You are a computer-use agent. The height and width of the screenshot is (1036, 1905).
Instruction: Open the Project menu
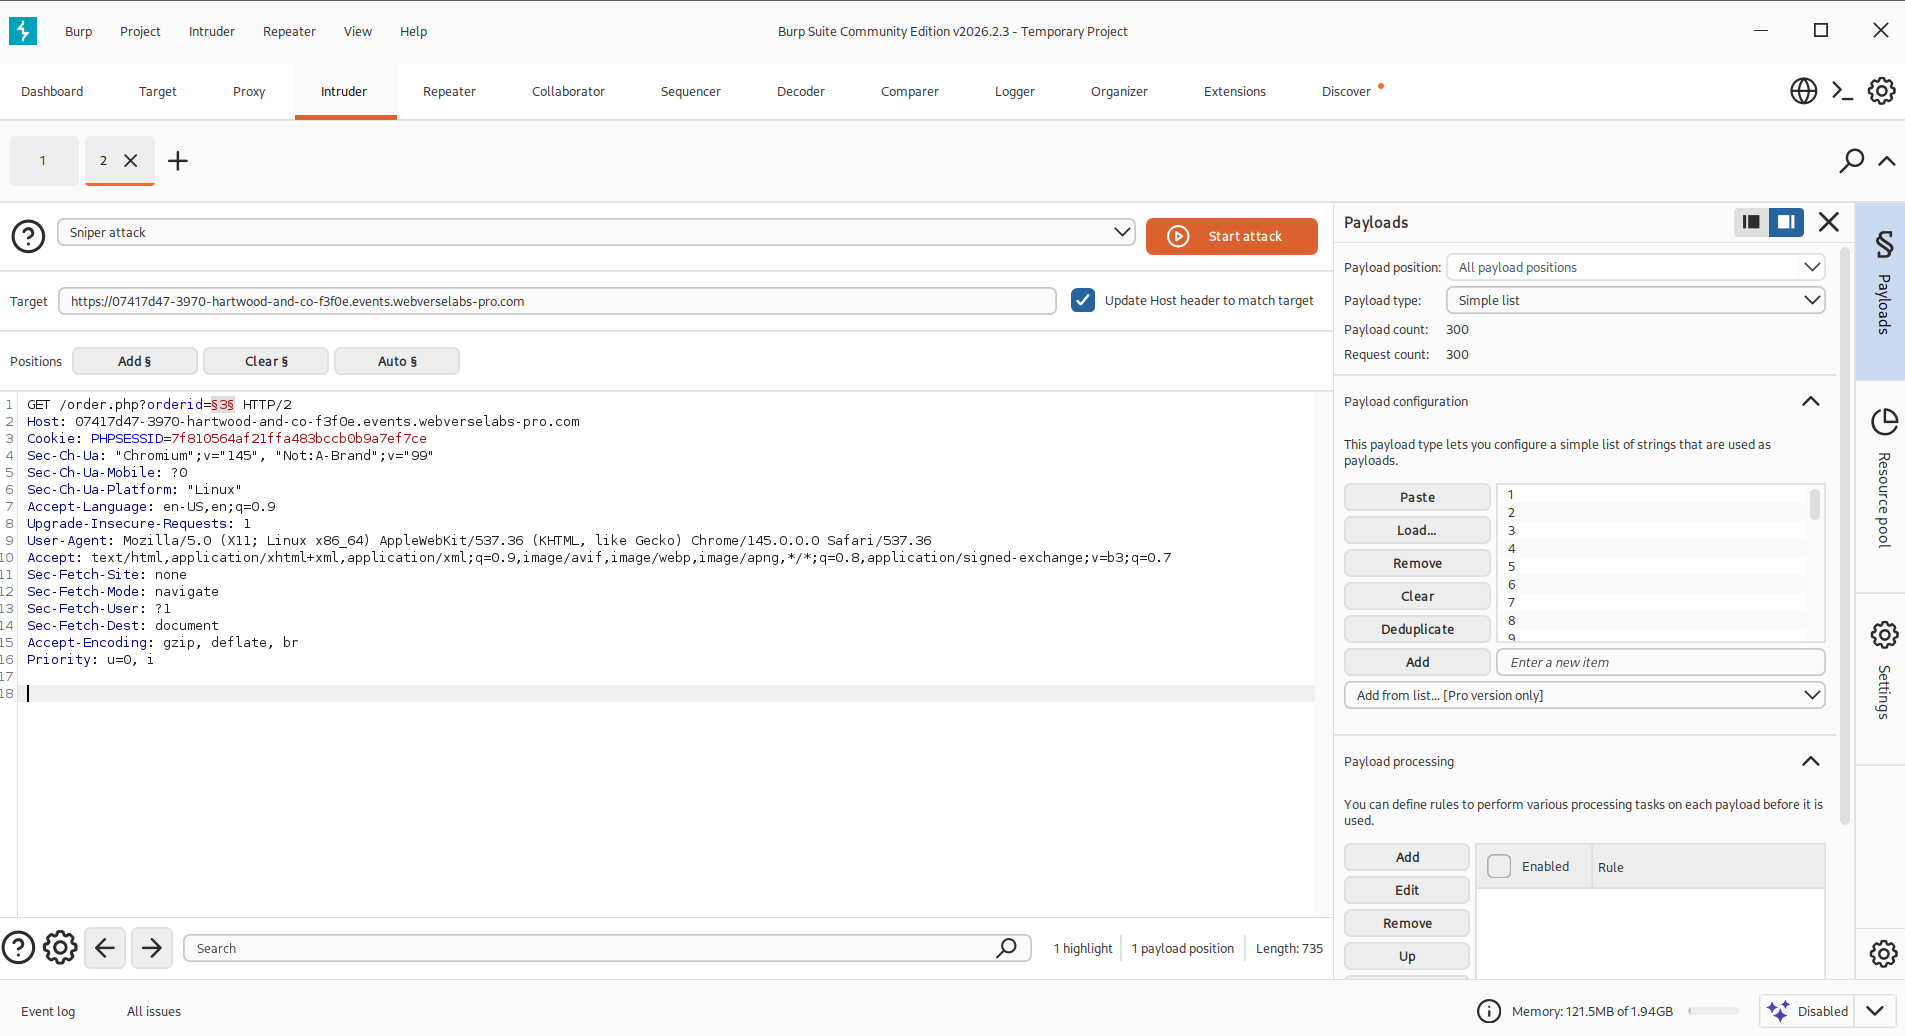140,31
